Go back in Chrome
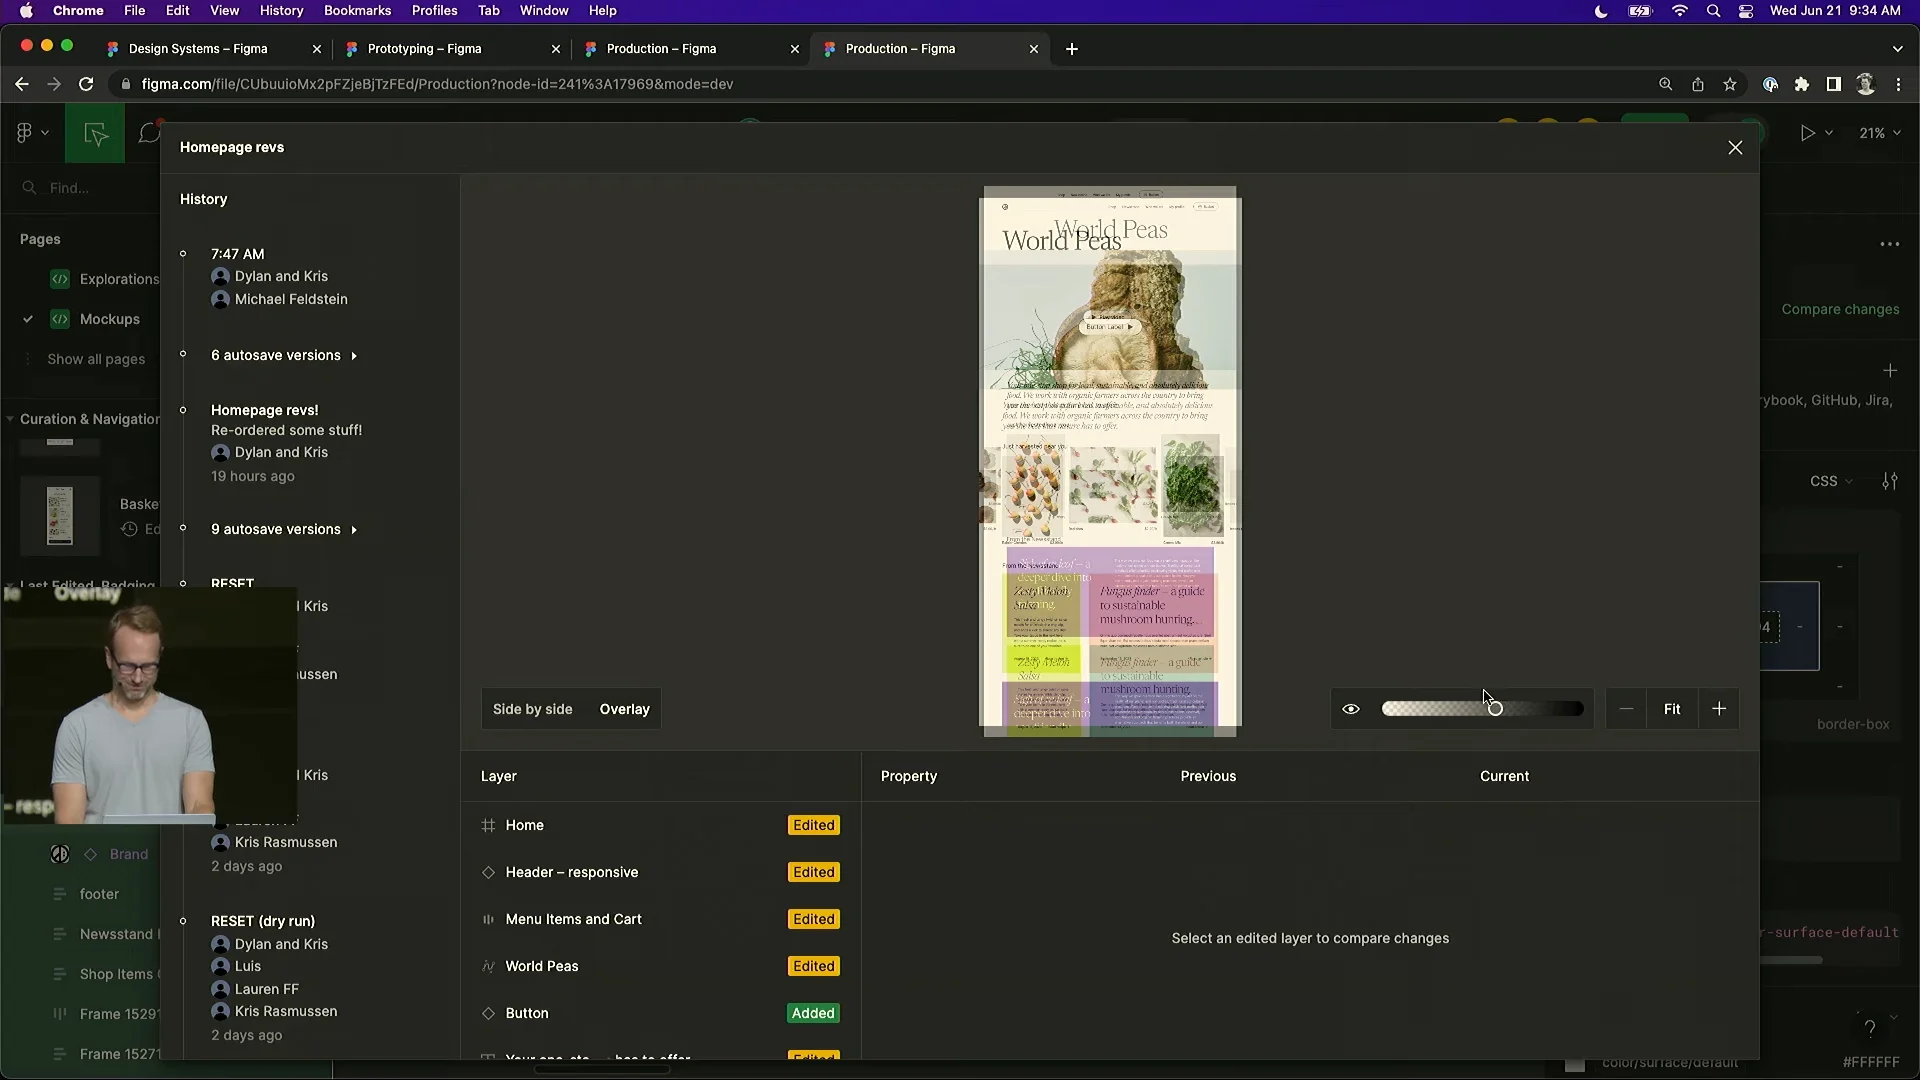Screen dimensions: 1920x1080 [x=21, y=84]
